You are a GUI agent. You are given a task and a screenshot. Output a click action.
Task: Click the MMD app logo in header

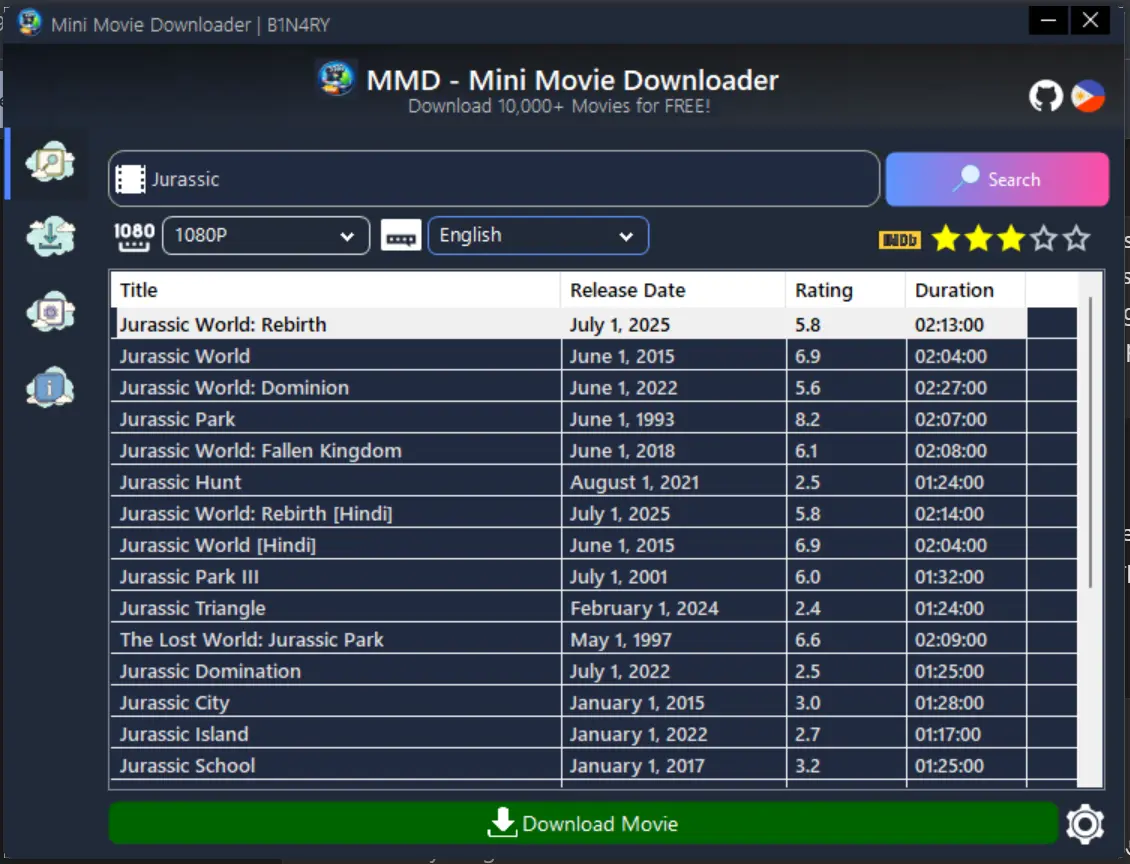336,79
